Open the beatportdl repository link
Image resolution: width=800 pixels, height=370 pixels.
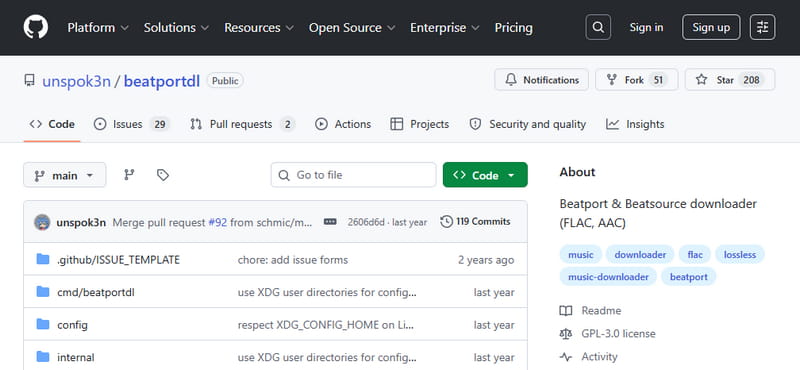coord(162,81)
